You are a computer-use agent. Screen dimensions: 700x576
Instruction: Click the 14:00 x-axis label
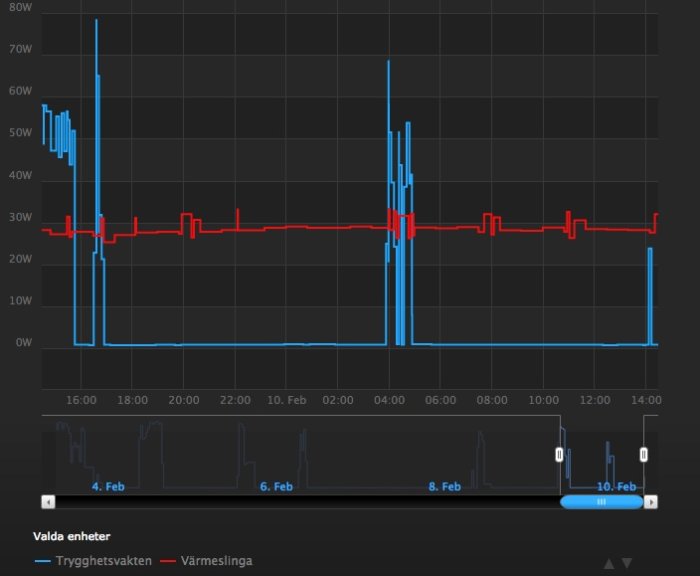[x=646, y=400]
